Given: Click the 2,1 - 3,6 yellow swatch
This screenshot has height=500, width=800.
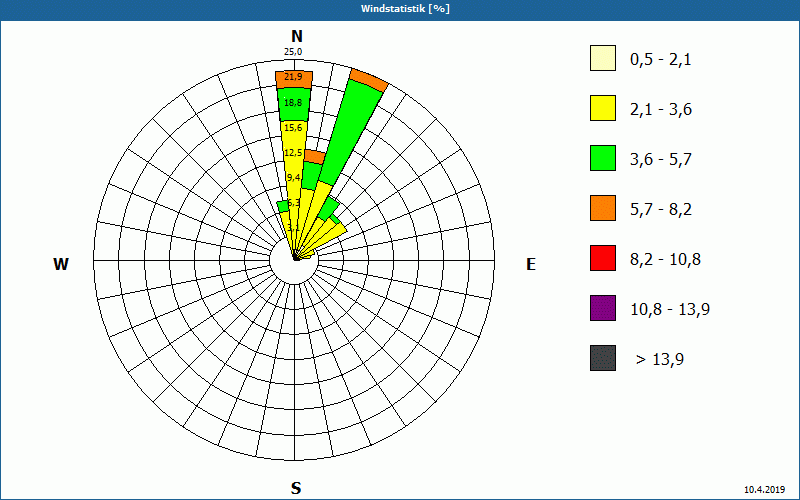Looking at the screenshot, I should tap(603, 108).
